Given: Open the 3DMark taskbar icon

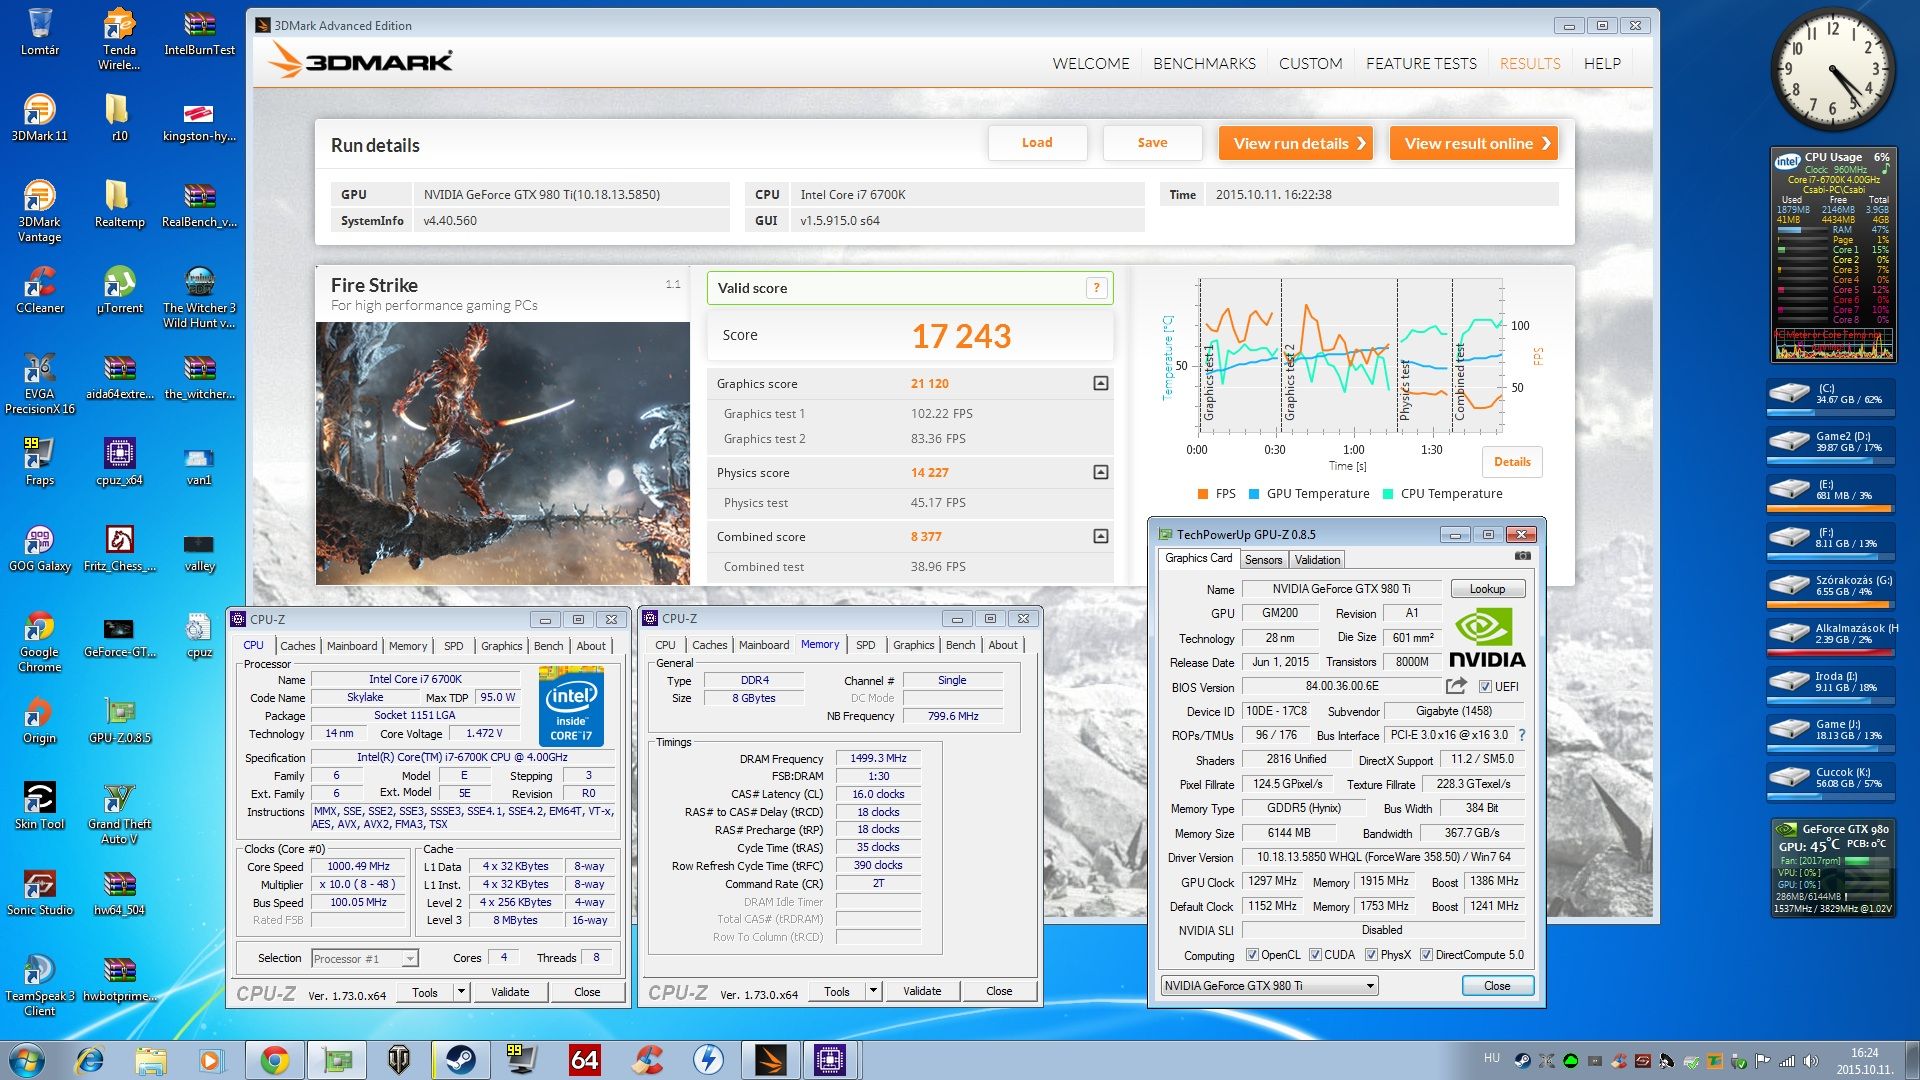Looking at the screenshot, I should click(x=770, y=1060).
